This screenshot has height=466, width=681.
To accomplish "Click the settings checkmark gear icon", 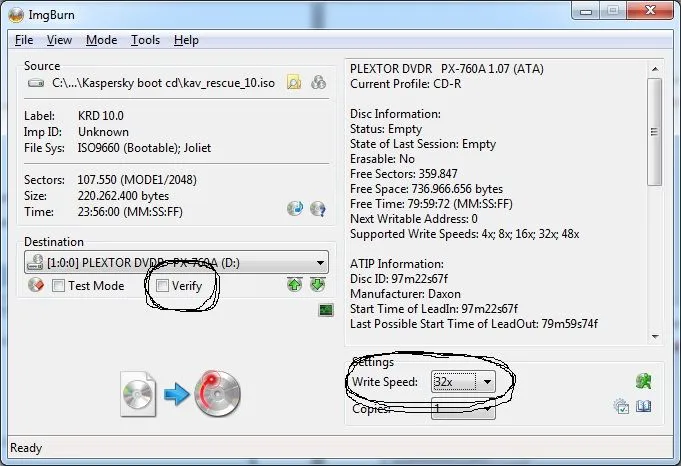I will (621, 407).
